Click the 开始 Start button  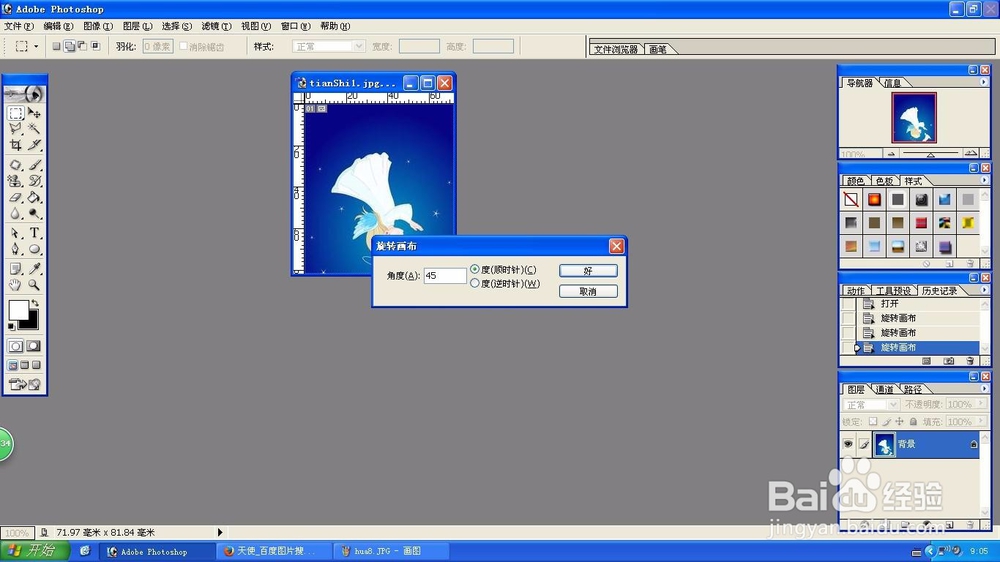tap(35, 551)
